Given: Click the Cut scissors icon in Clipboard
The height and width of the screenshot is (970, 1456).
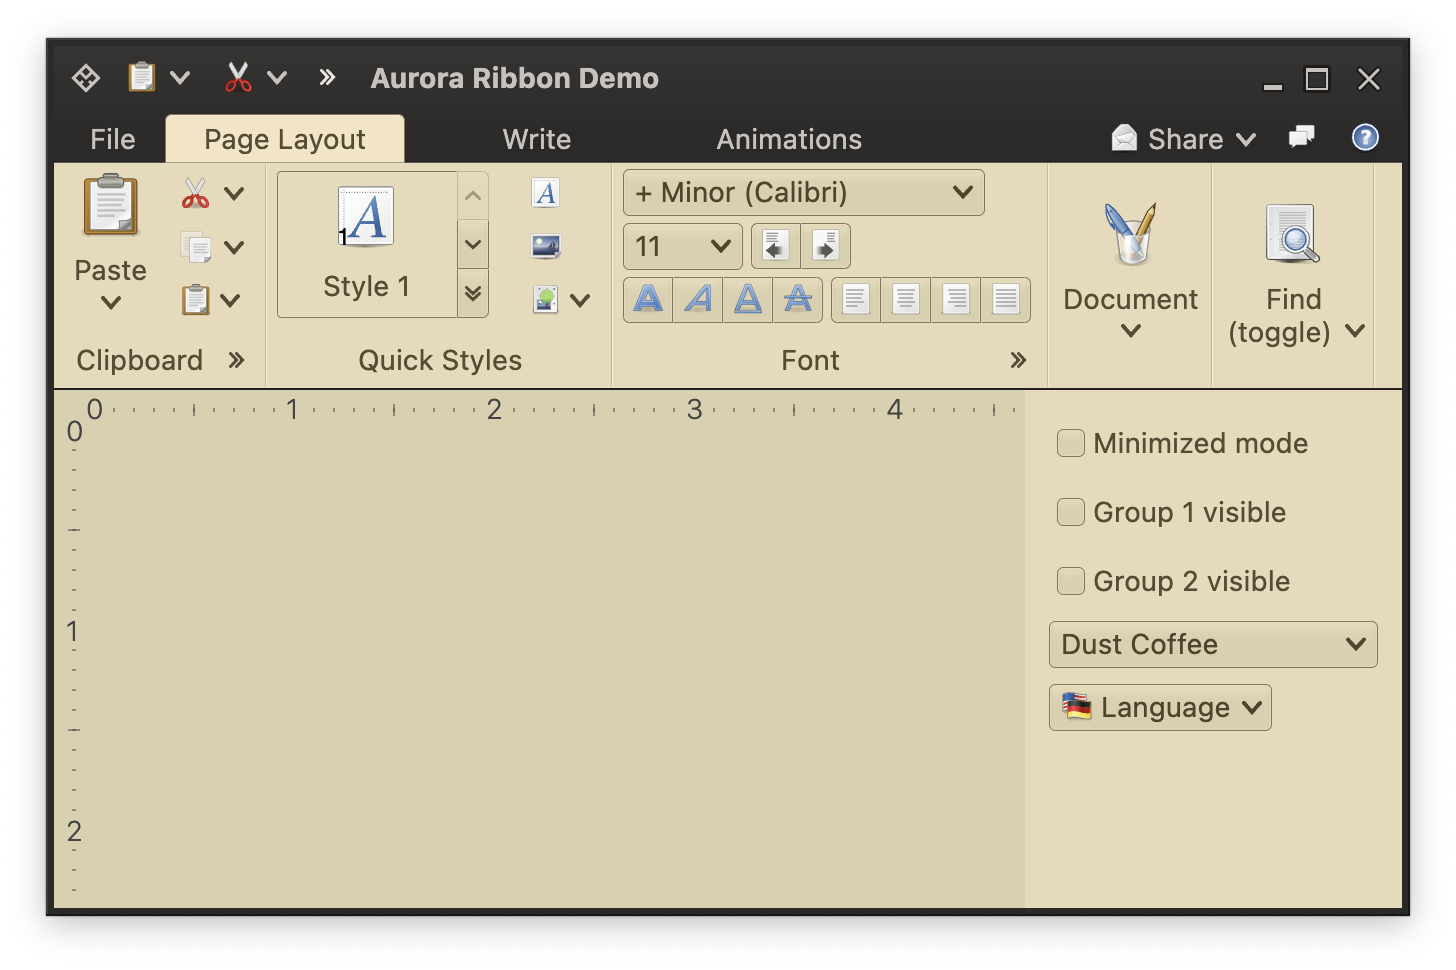Looking at the screenshot, I should click(x=196, y=193).
